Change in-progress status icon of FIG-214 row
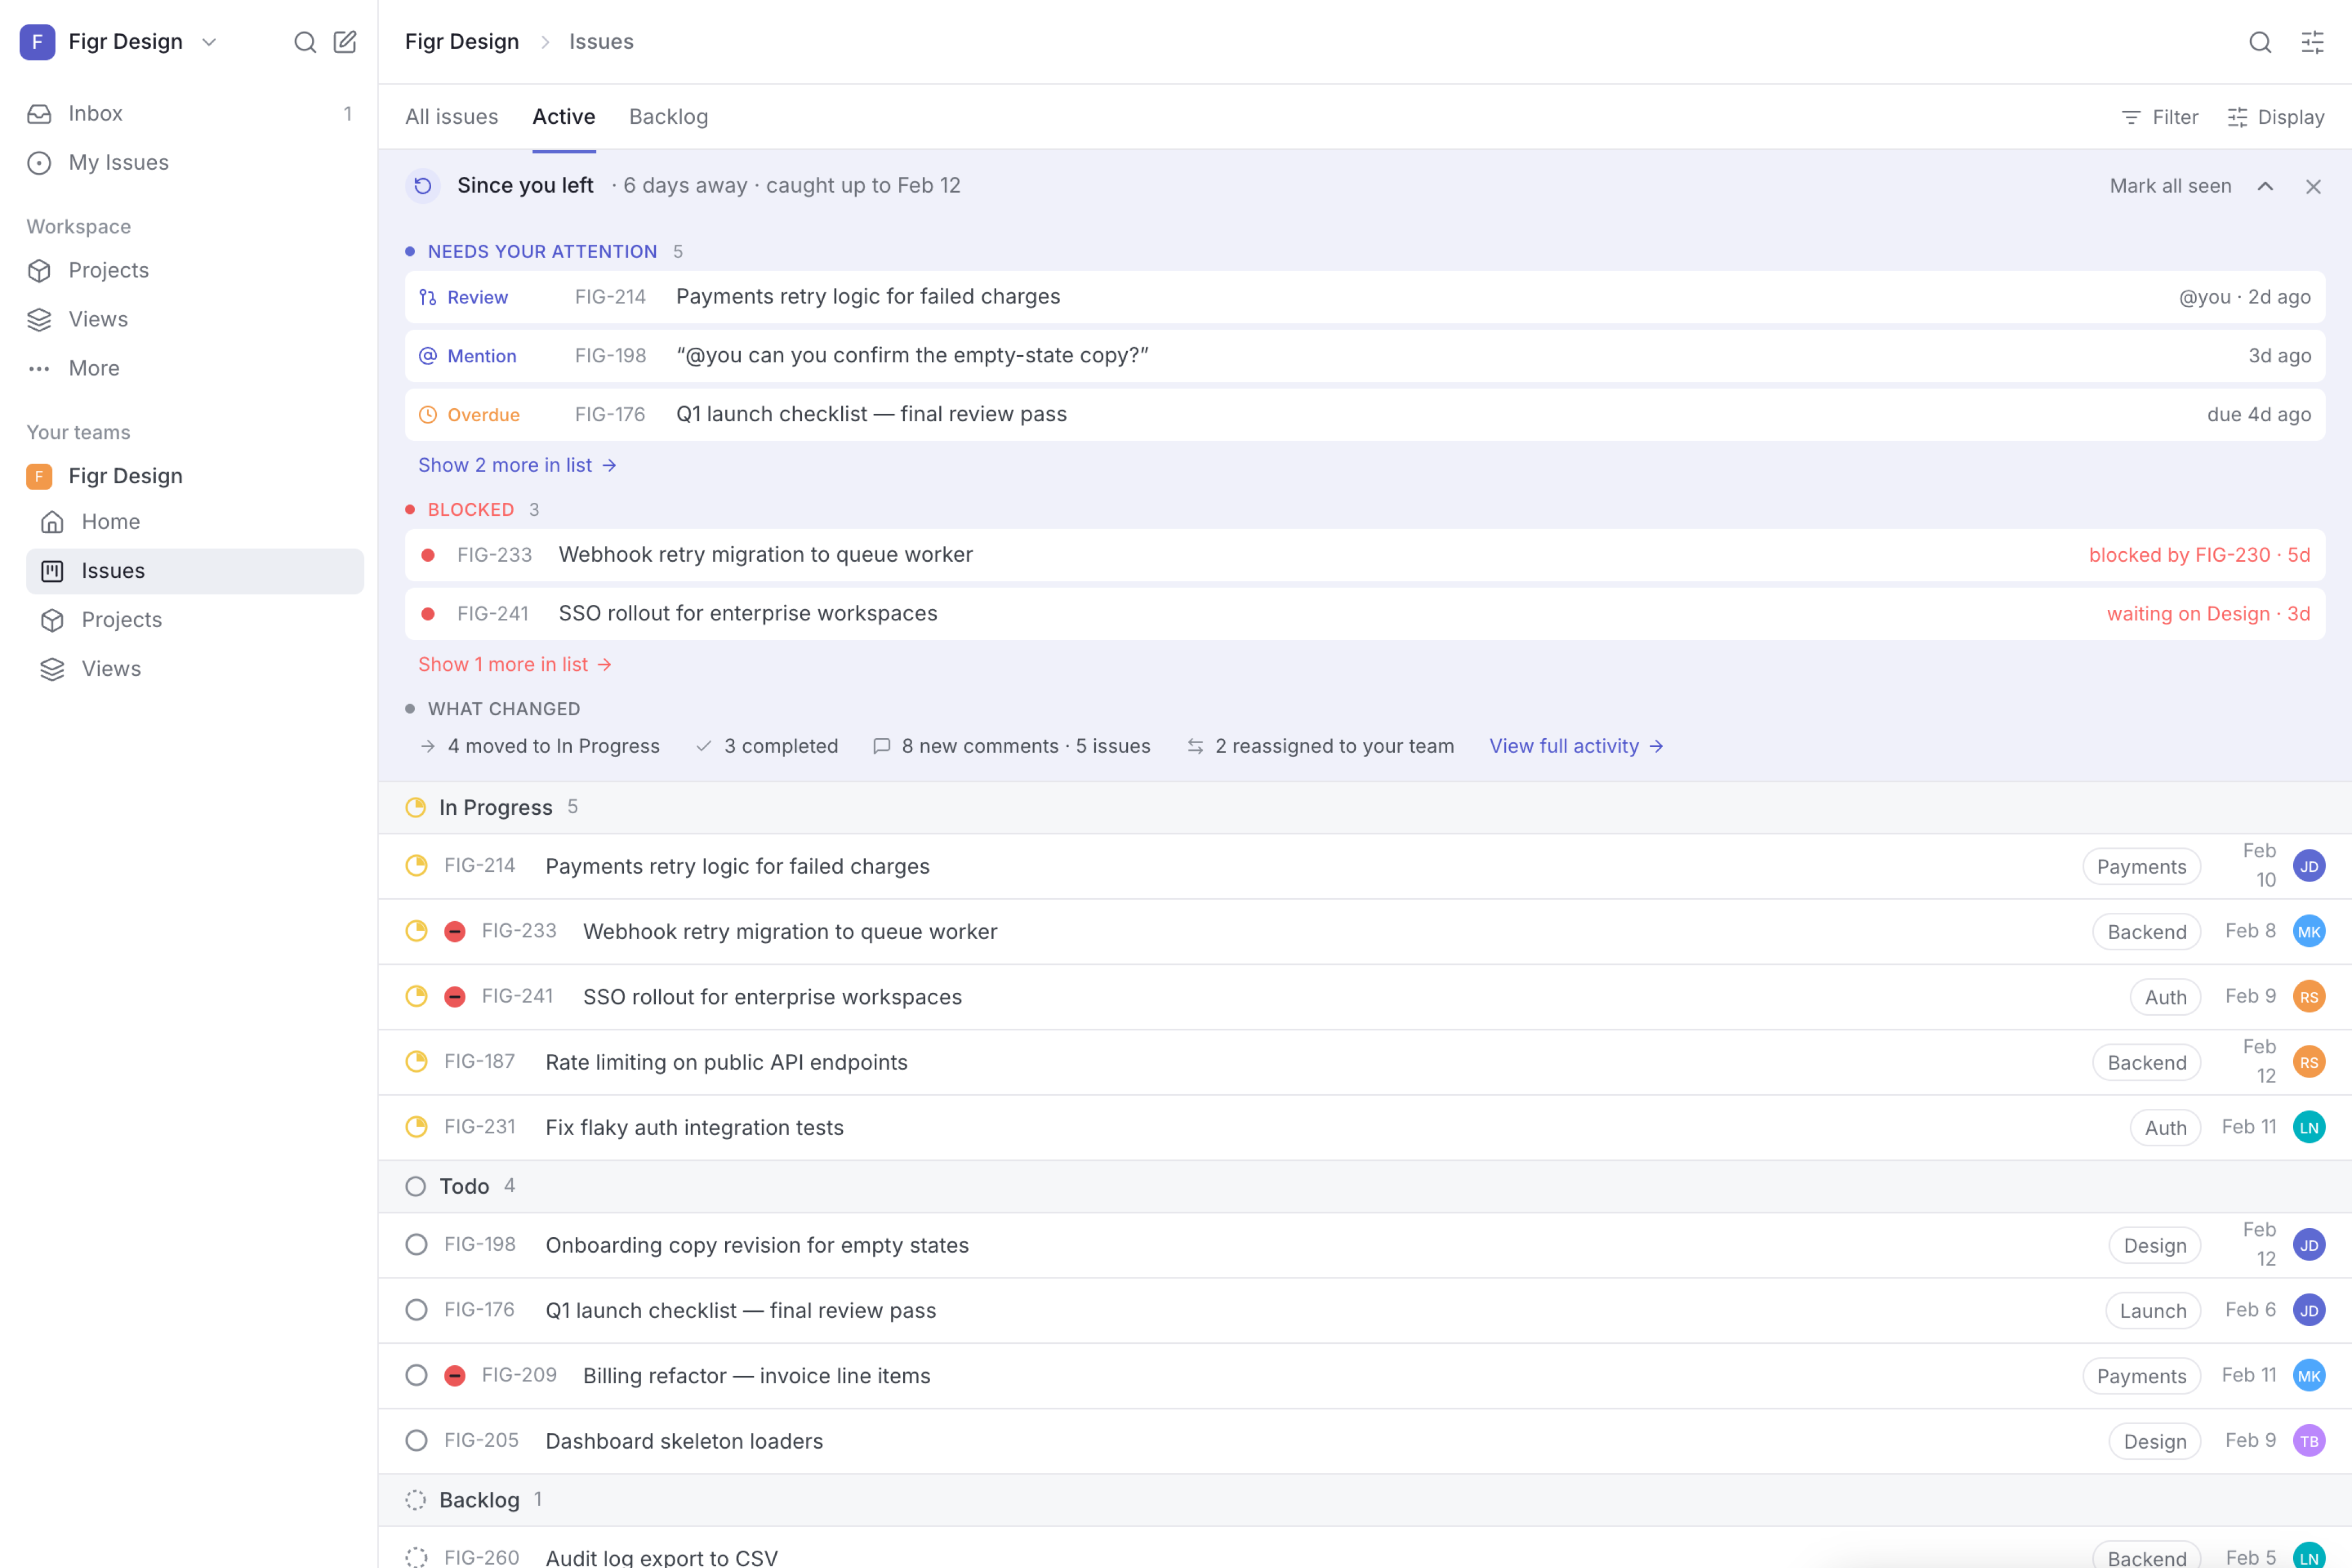This screenshot has height=1568, width=2352. [x=416, y=866]
